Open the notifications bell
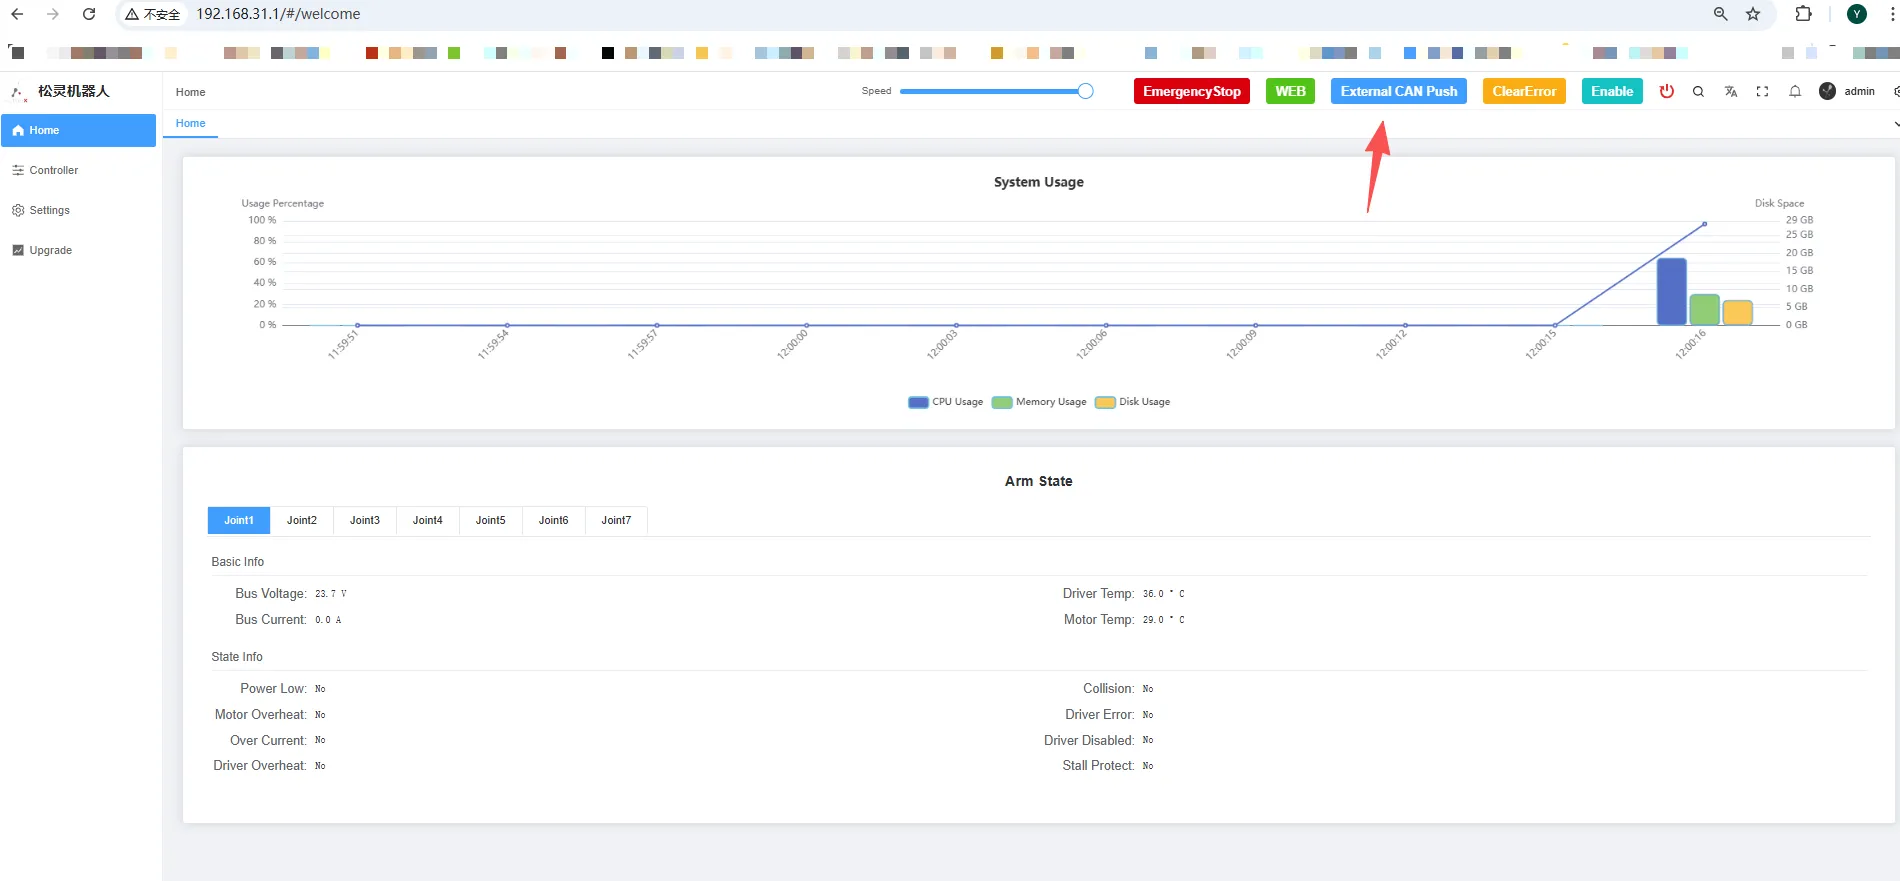This screenshot has width=1900, height=881. [1795, 91]
